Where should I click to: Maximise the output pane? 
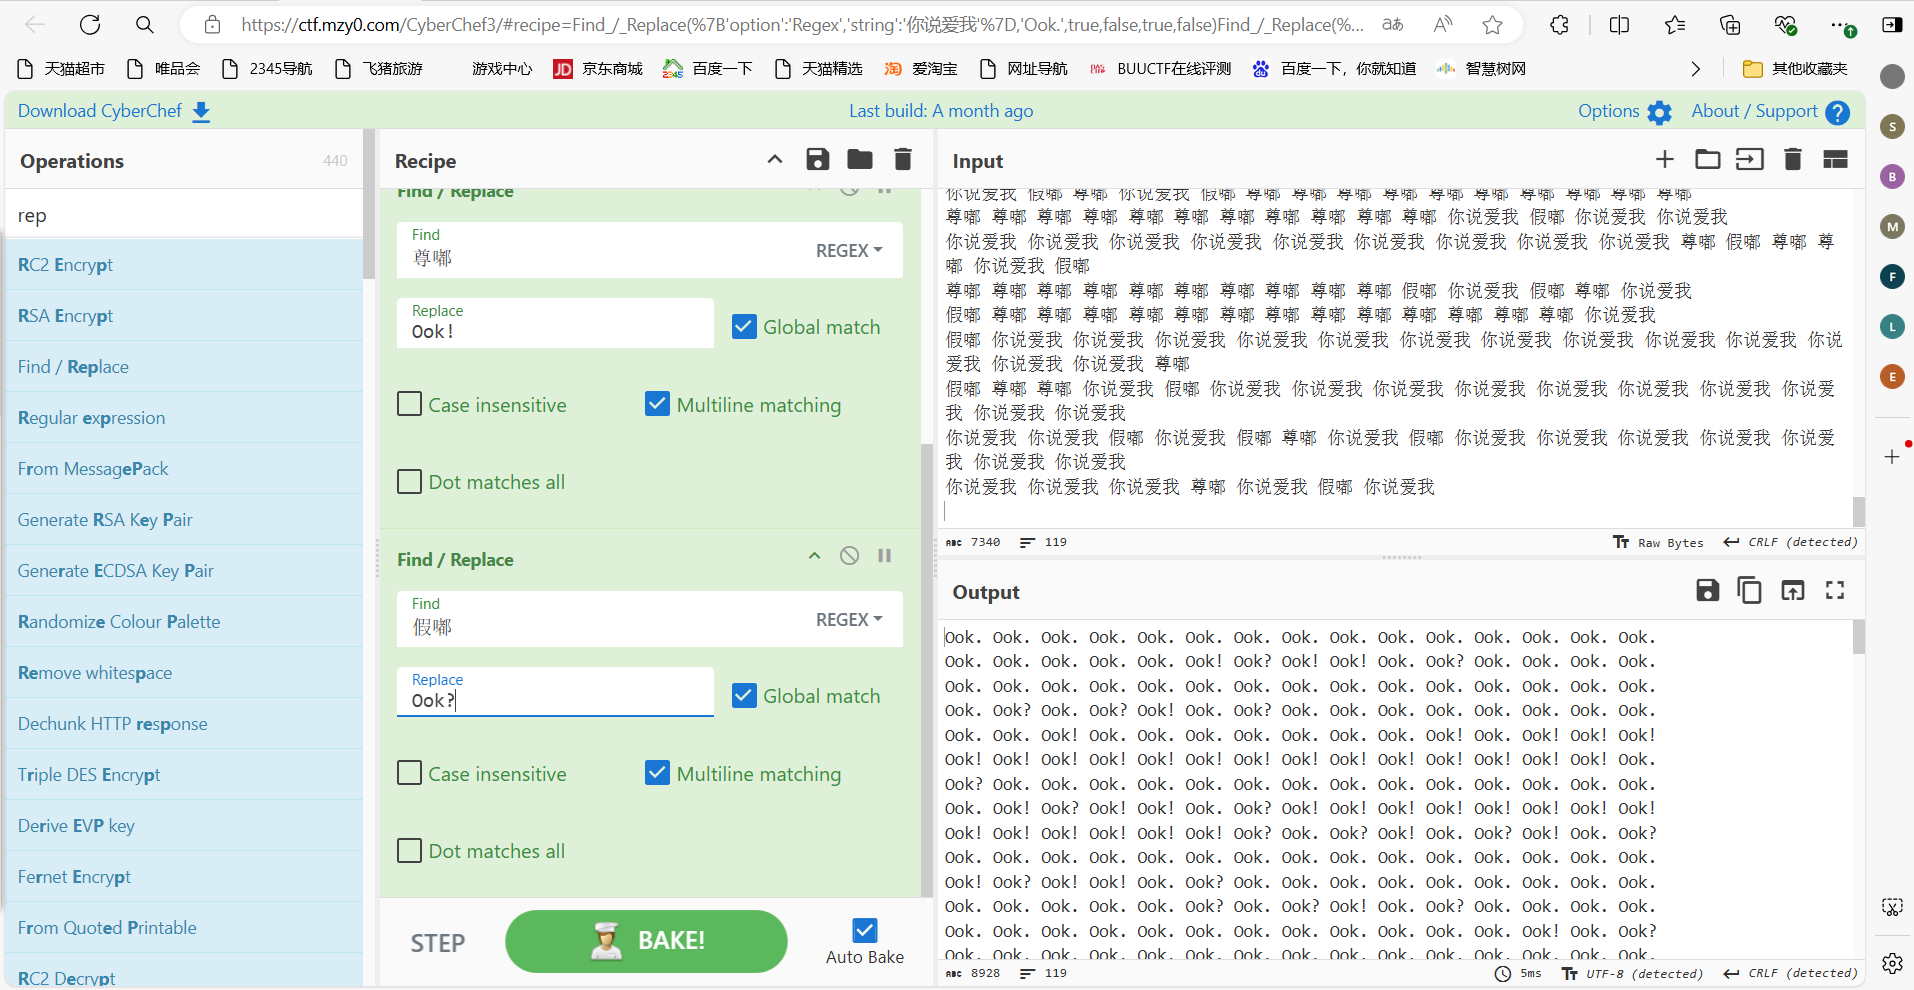[1835, 590]
